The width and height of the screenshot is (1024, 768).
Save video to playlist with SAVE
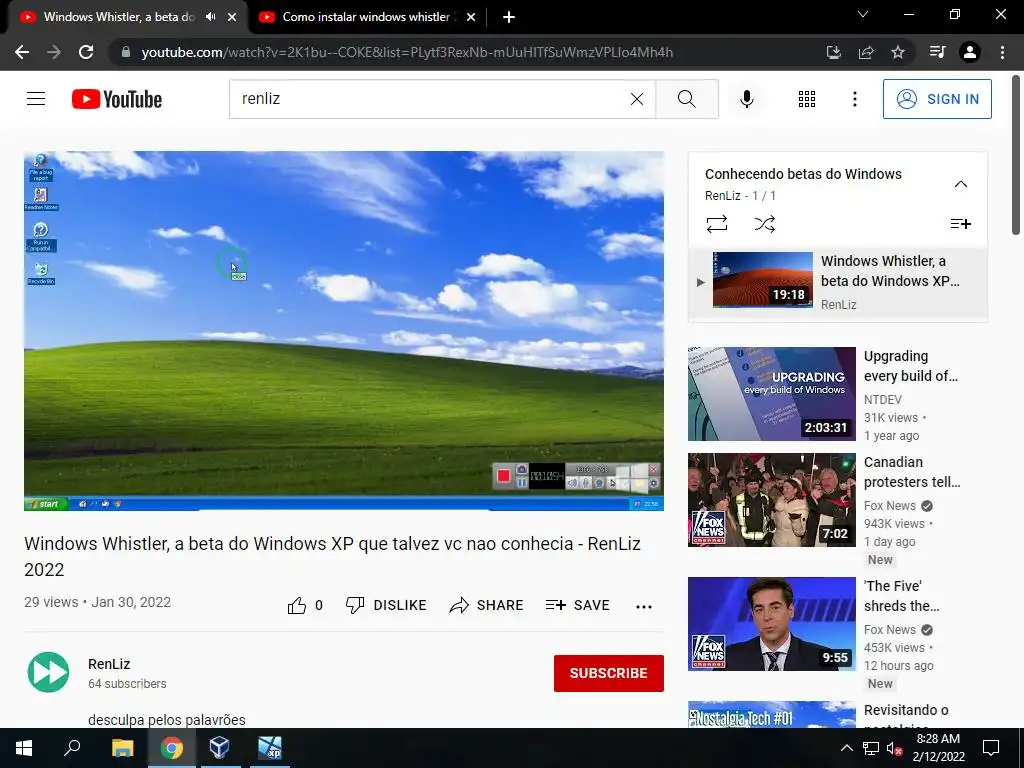(577, 605)
